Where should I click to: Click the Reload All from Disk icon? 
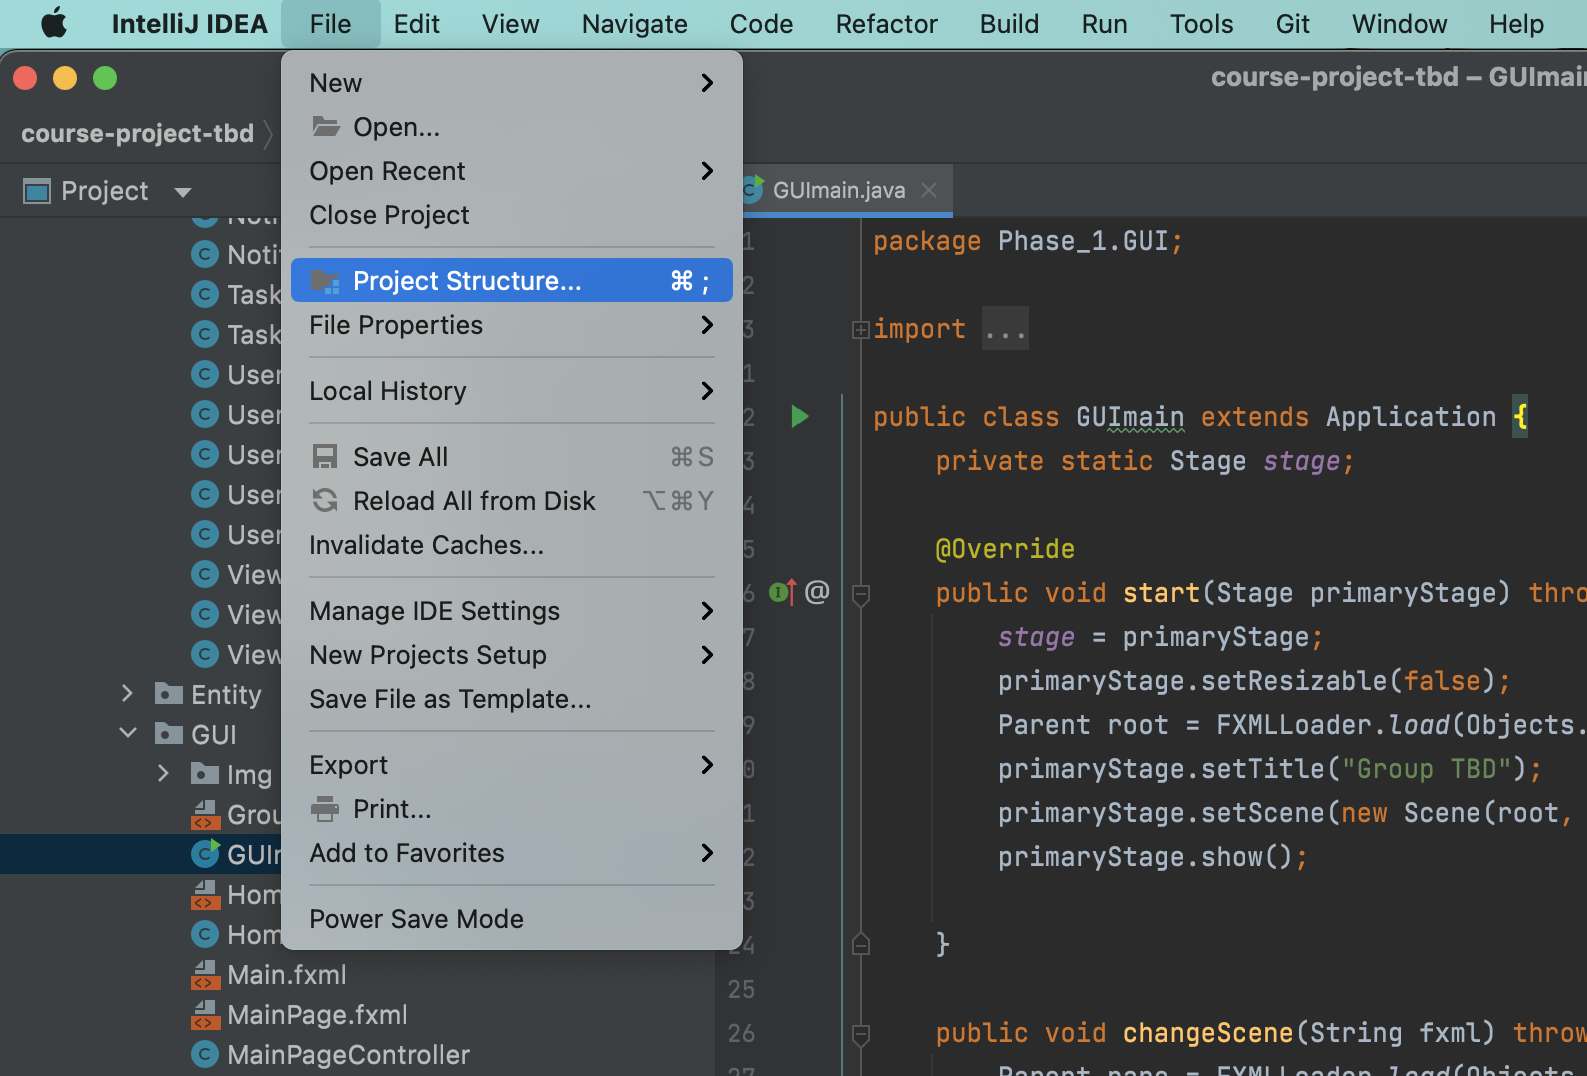click(325, 501)
